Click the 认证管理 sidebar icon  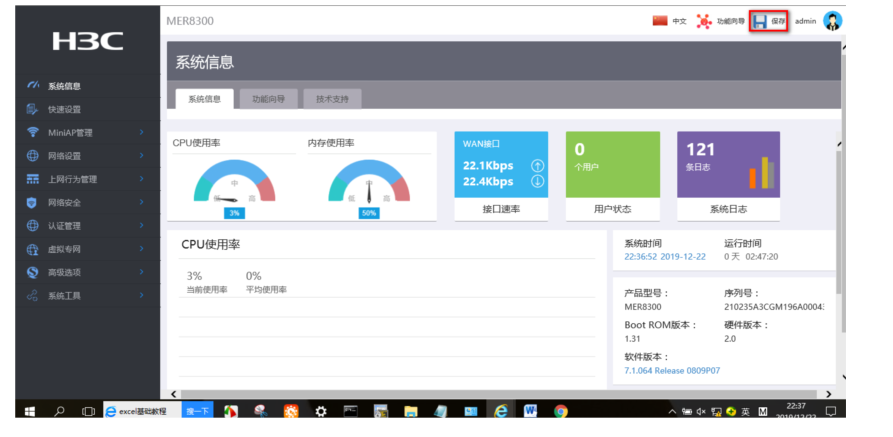point(32,226)
